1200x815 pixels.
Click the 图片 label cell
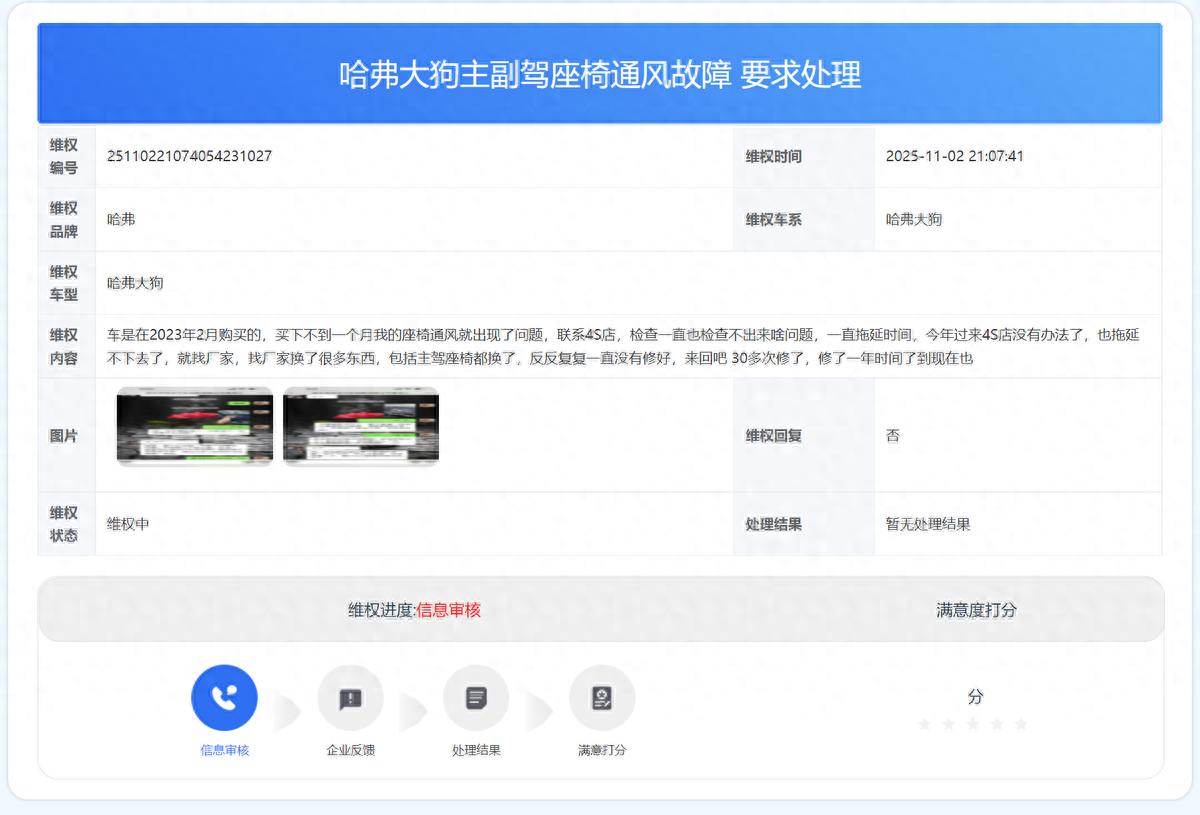[66, 436]
